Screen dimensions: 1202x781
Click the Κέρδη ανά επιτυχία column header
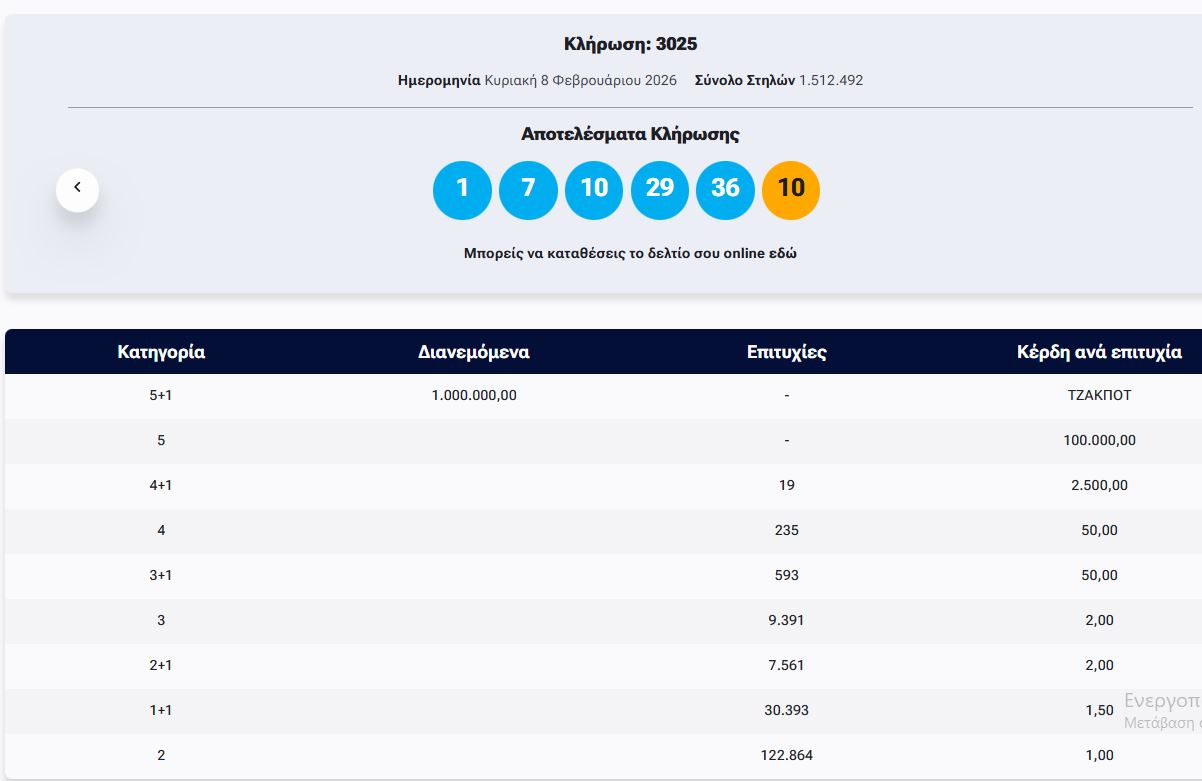(1099, 352)
